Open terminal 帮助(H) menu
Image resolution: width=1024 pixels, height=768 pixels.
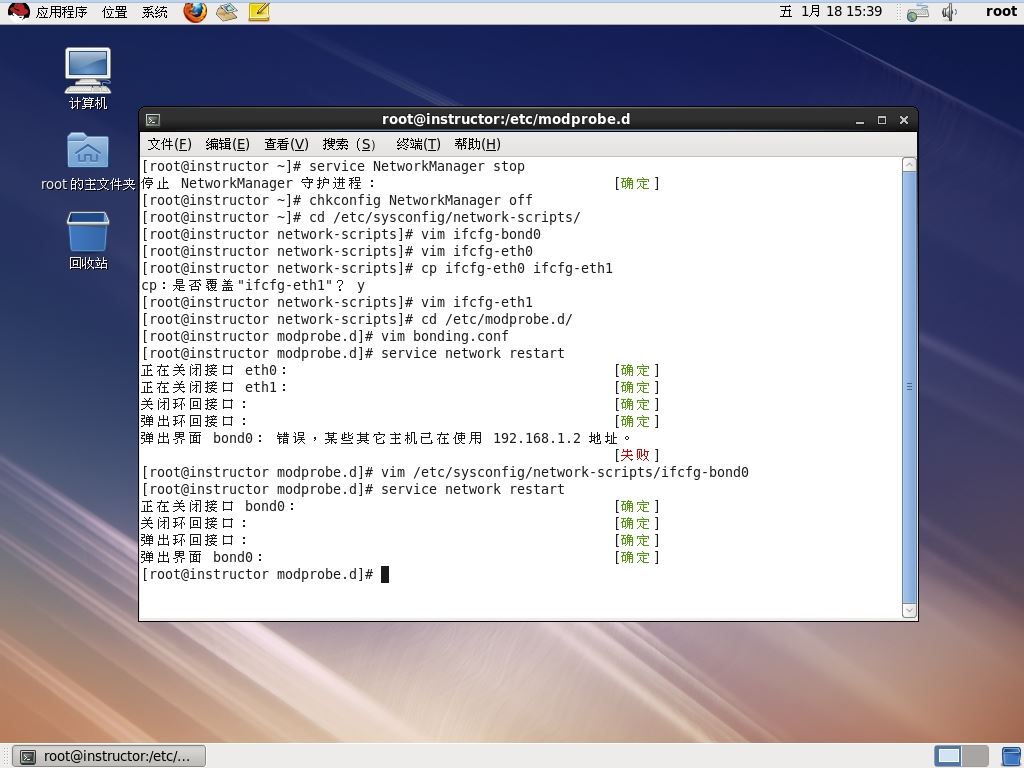pos(477,144)
